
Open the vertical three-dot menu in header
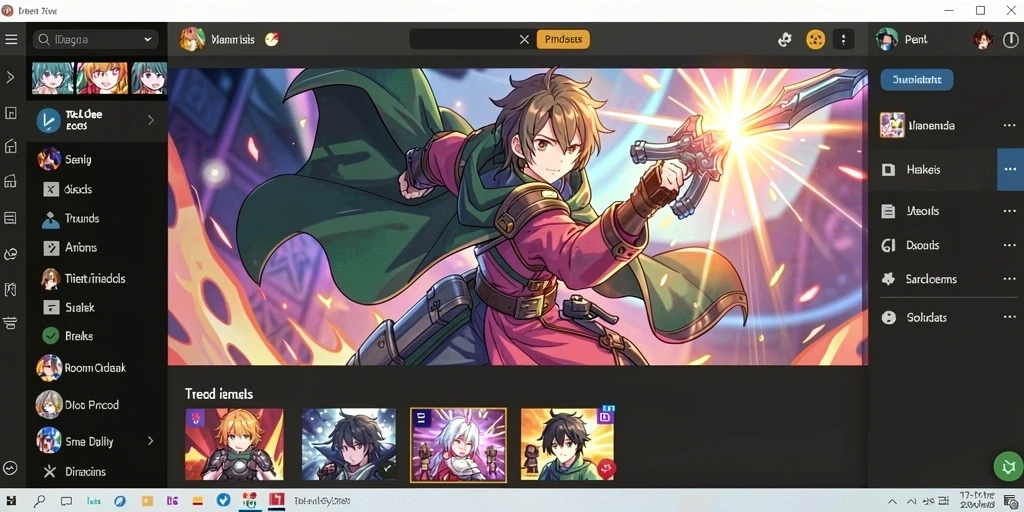(x=844, y=40)
